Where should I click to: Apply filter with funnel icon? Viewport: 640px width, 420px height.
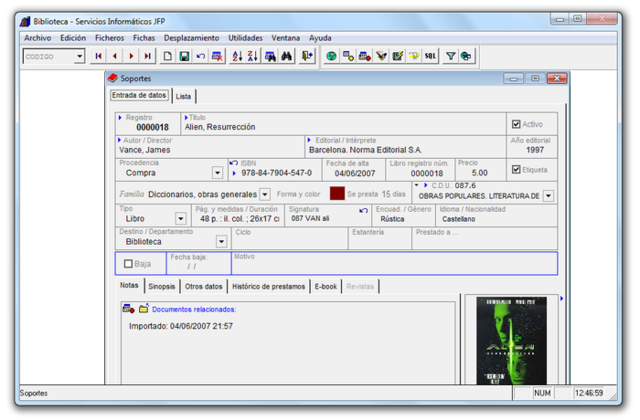[450, 56]
